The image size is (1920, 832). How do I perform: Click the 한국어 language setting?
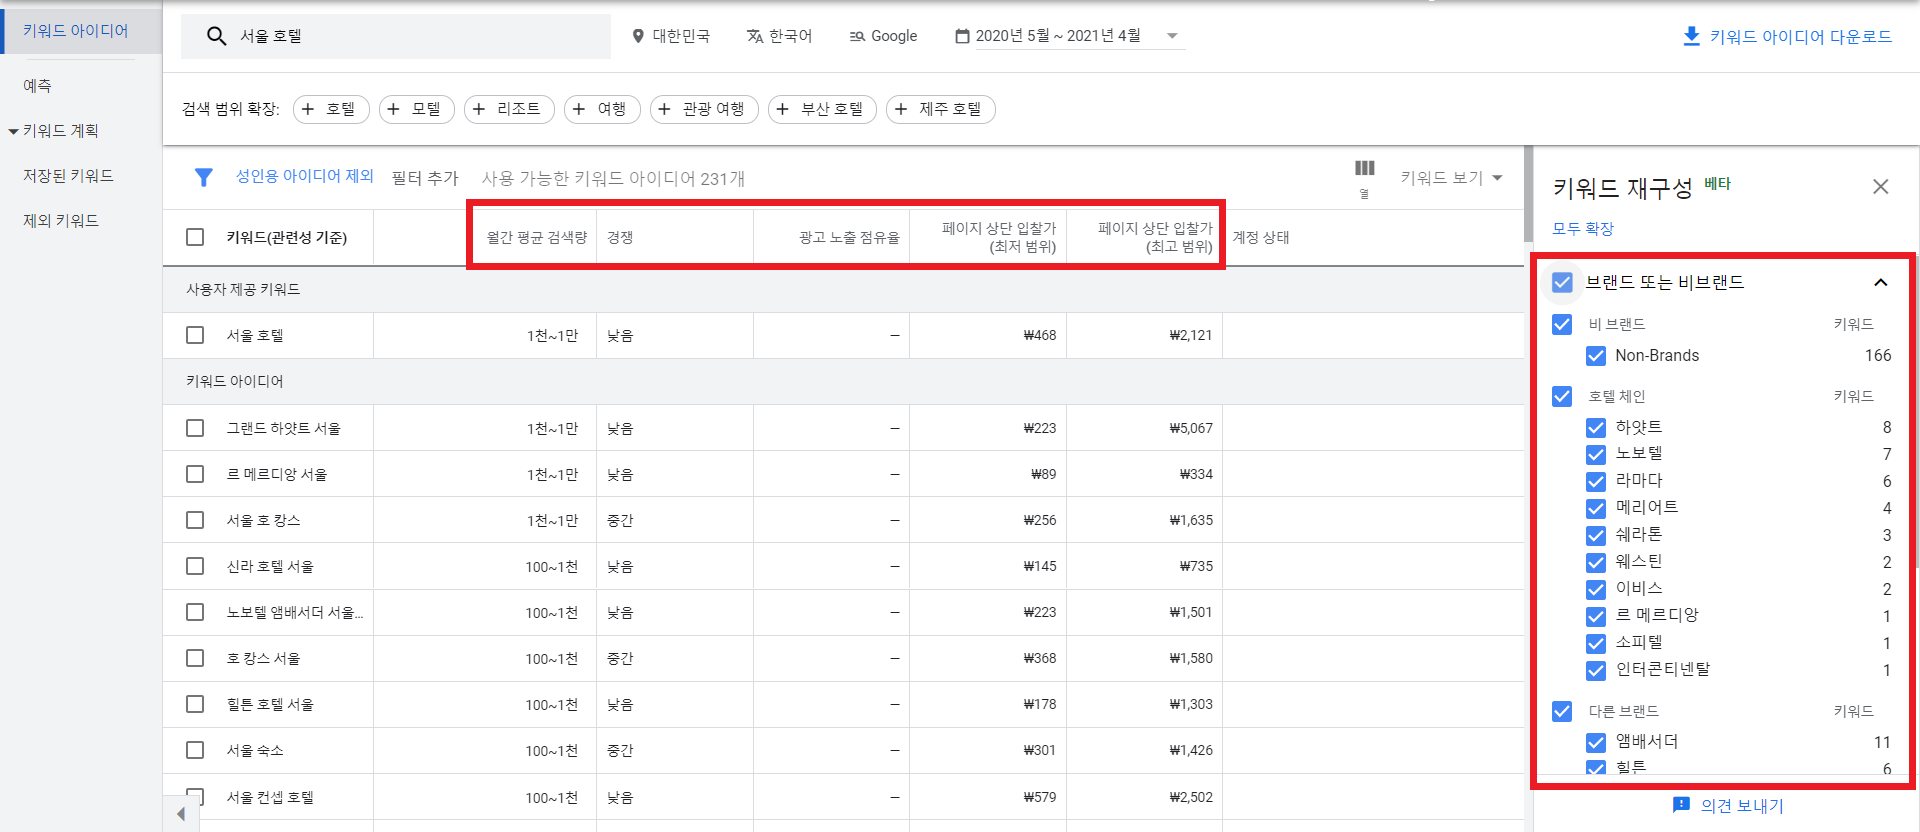tap(779, 36)
